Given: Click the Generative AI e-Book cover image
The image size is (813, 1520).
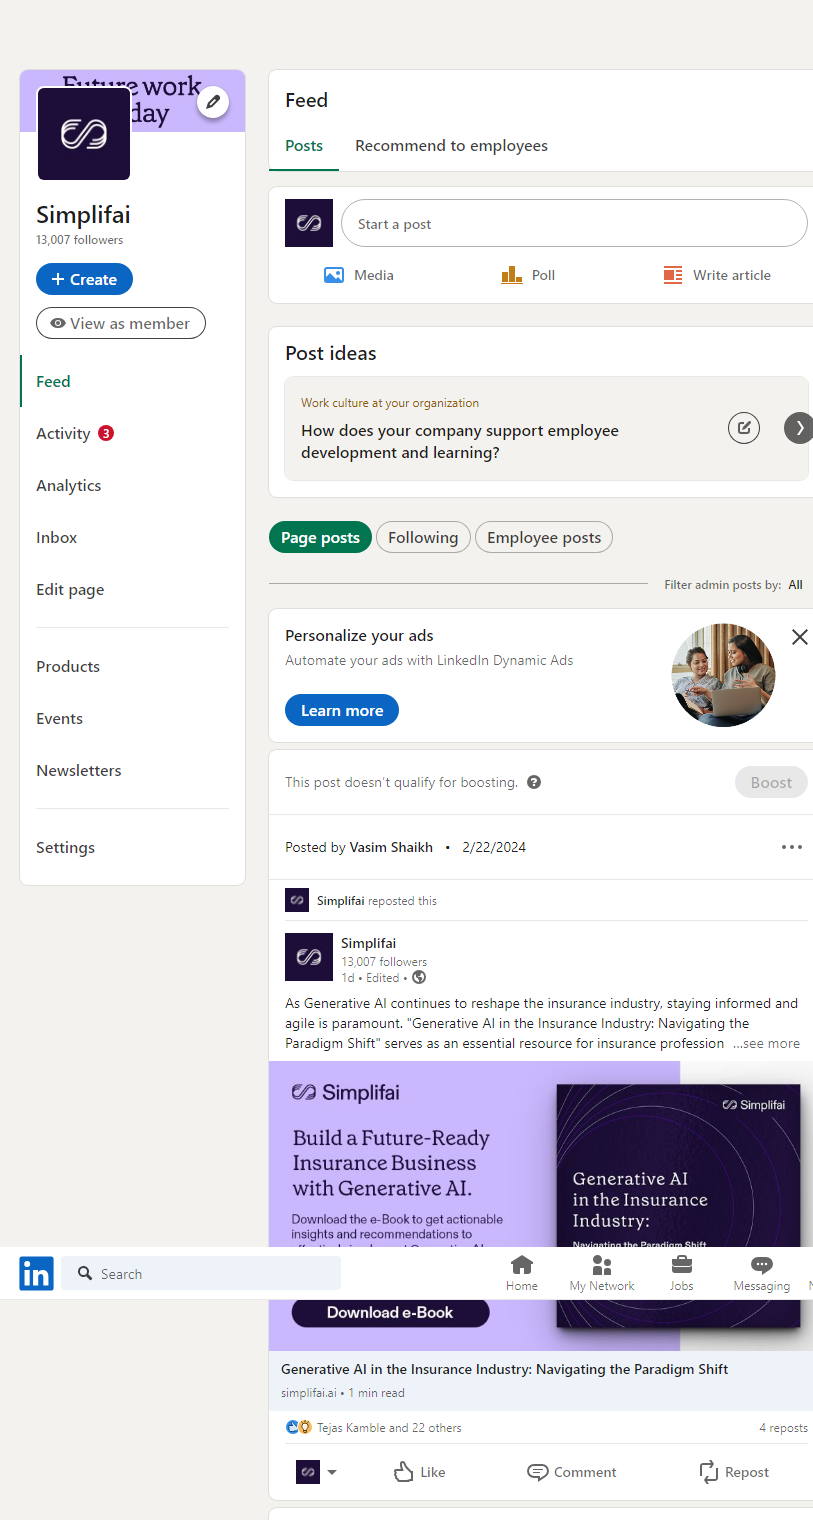Looking at the screenshot, I should [x=678, y=1206].
